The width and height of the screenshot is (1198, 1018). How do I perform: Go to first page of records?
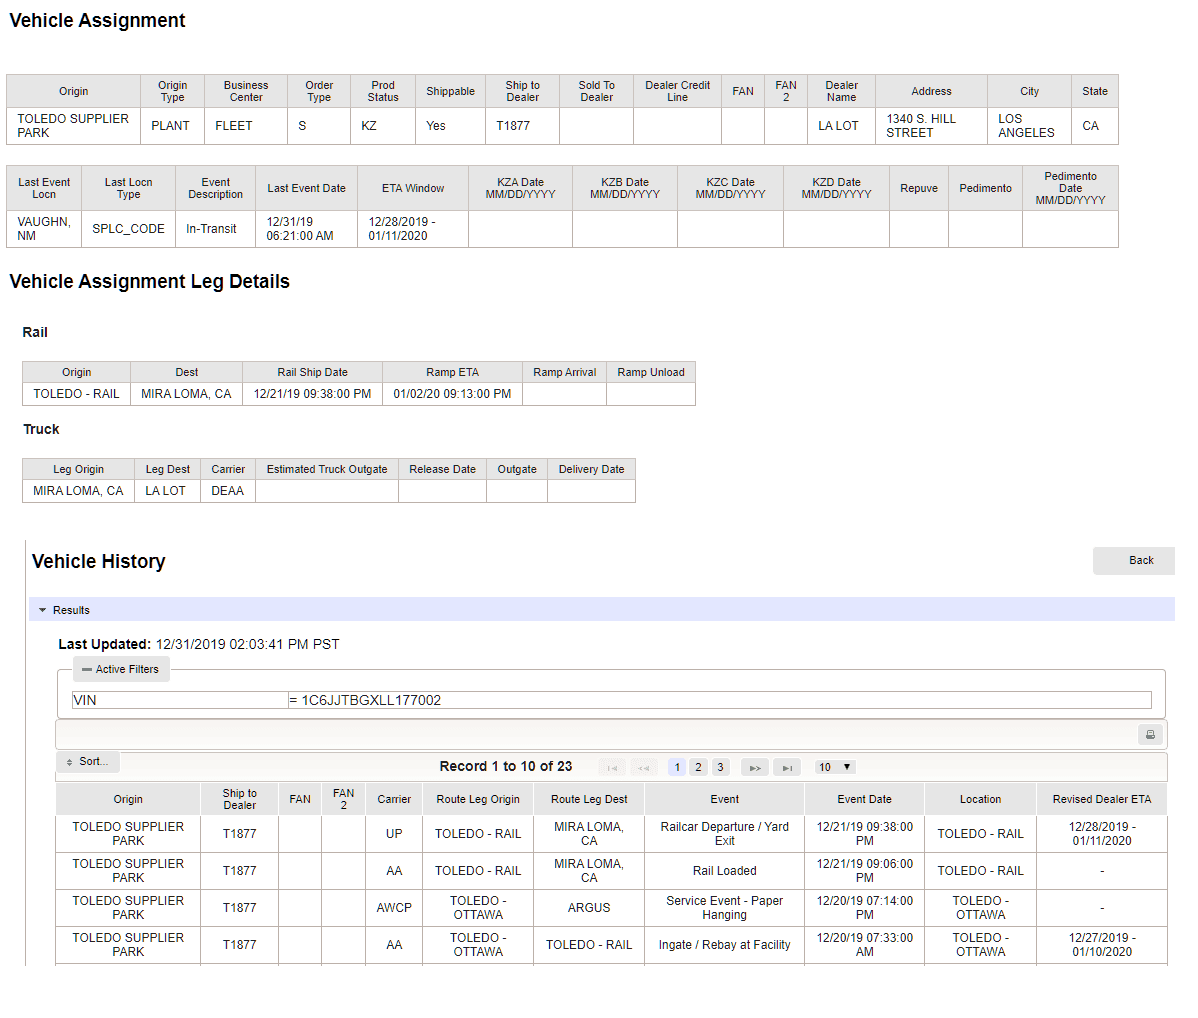[612, 767]
